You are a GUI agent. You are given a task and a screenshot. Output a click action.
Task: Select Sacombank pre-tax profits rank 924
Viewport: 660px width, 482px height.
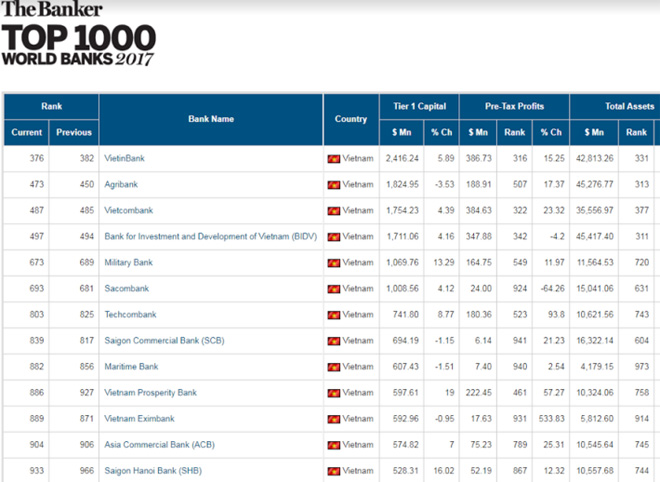point(520,289)
